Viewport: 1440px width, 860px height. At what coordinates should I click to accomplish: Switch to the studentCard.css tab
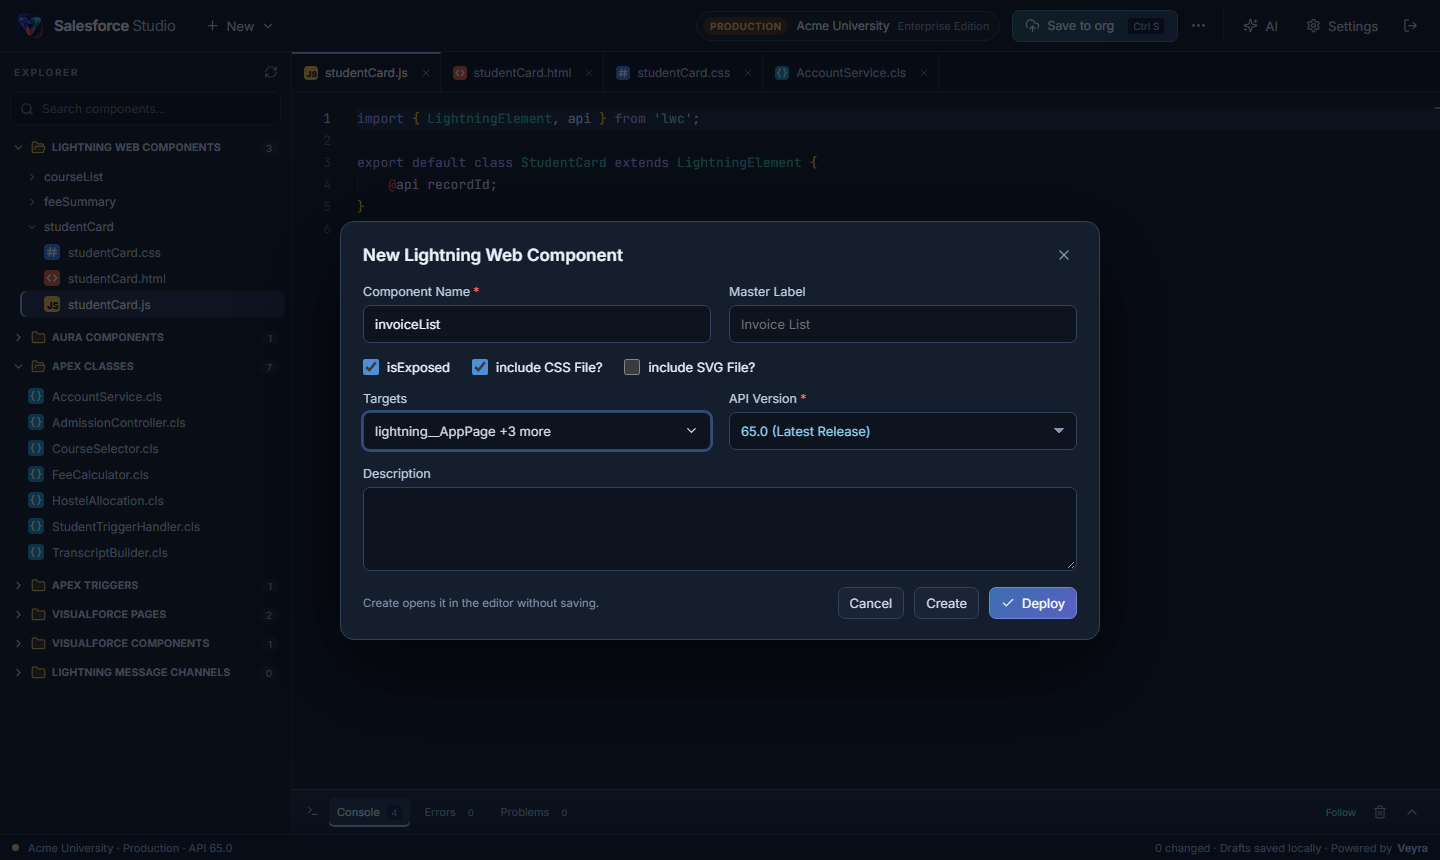pyautogui.click(x=683, y=73)
